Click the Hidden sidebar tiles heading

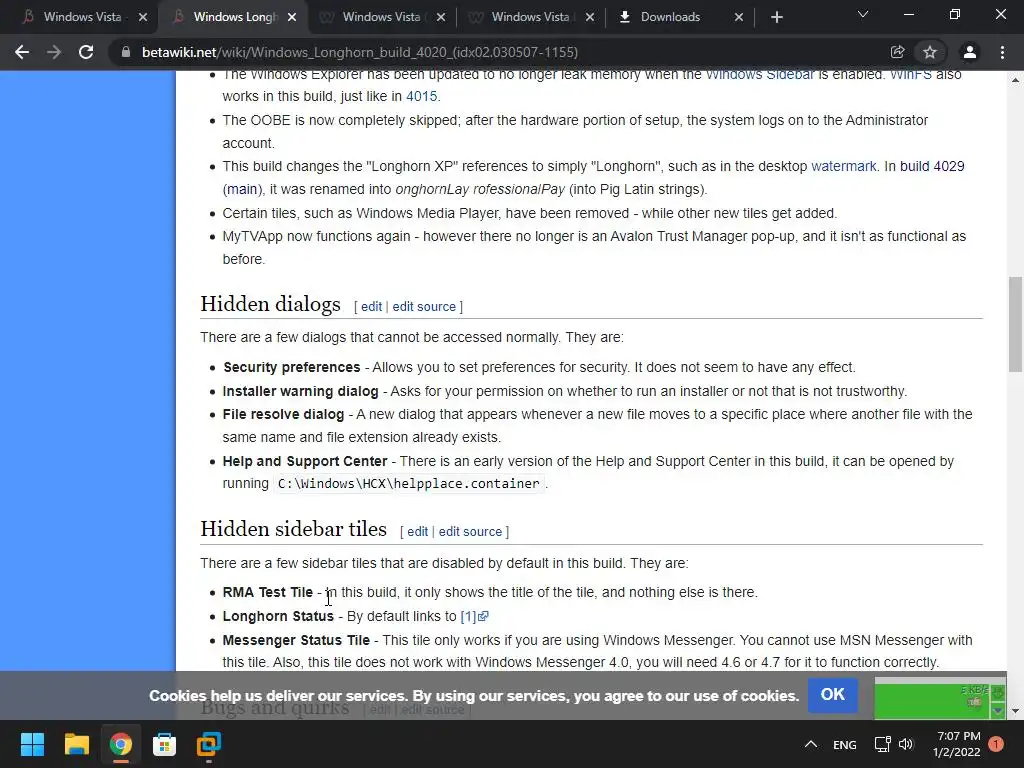[293, 529]
